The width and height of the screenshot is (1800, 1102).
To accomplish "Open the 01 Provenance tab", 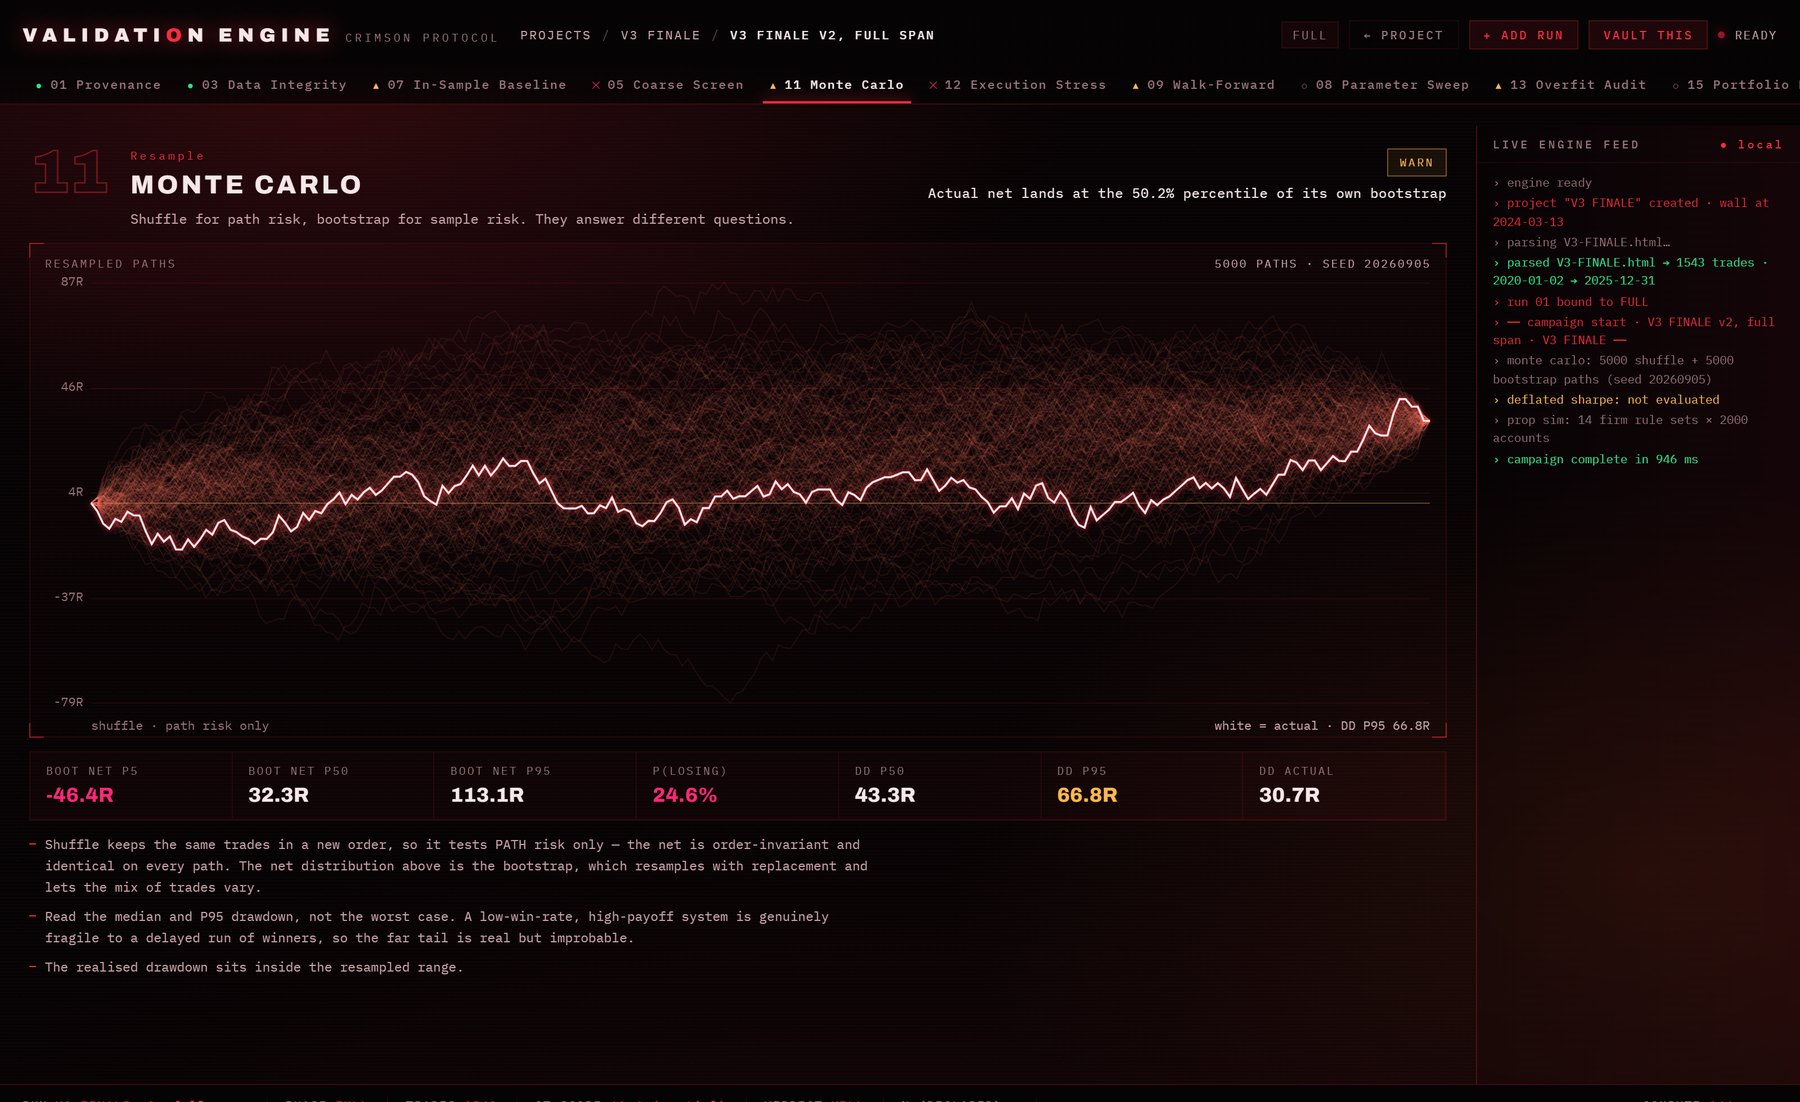I will coord(98,85).
